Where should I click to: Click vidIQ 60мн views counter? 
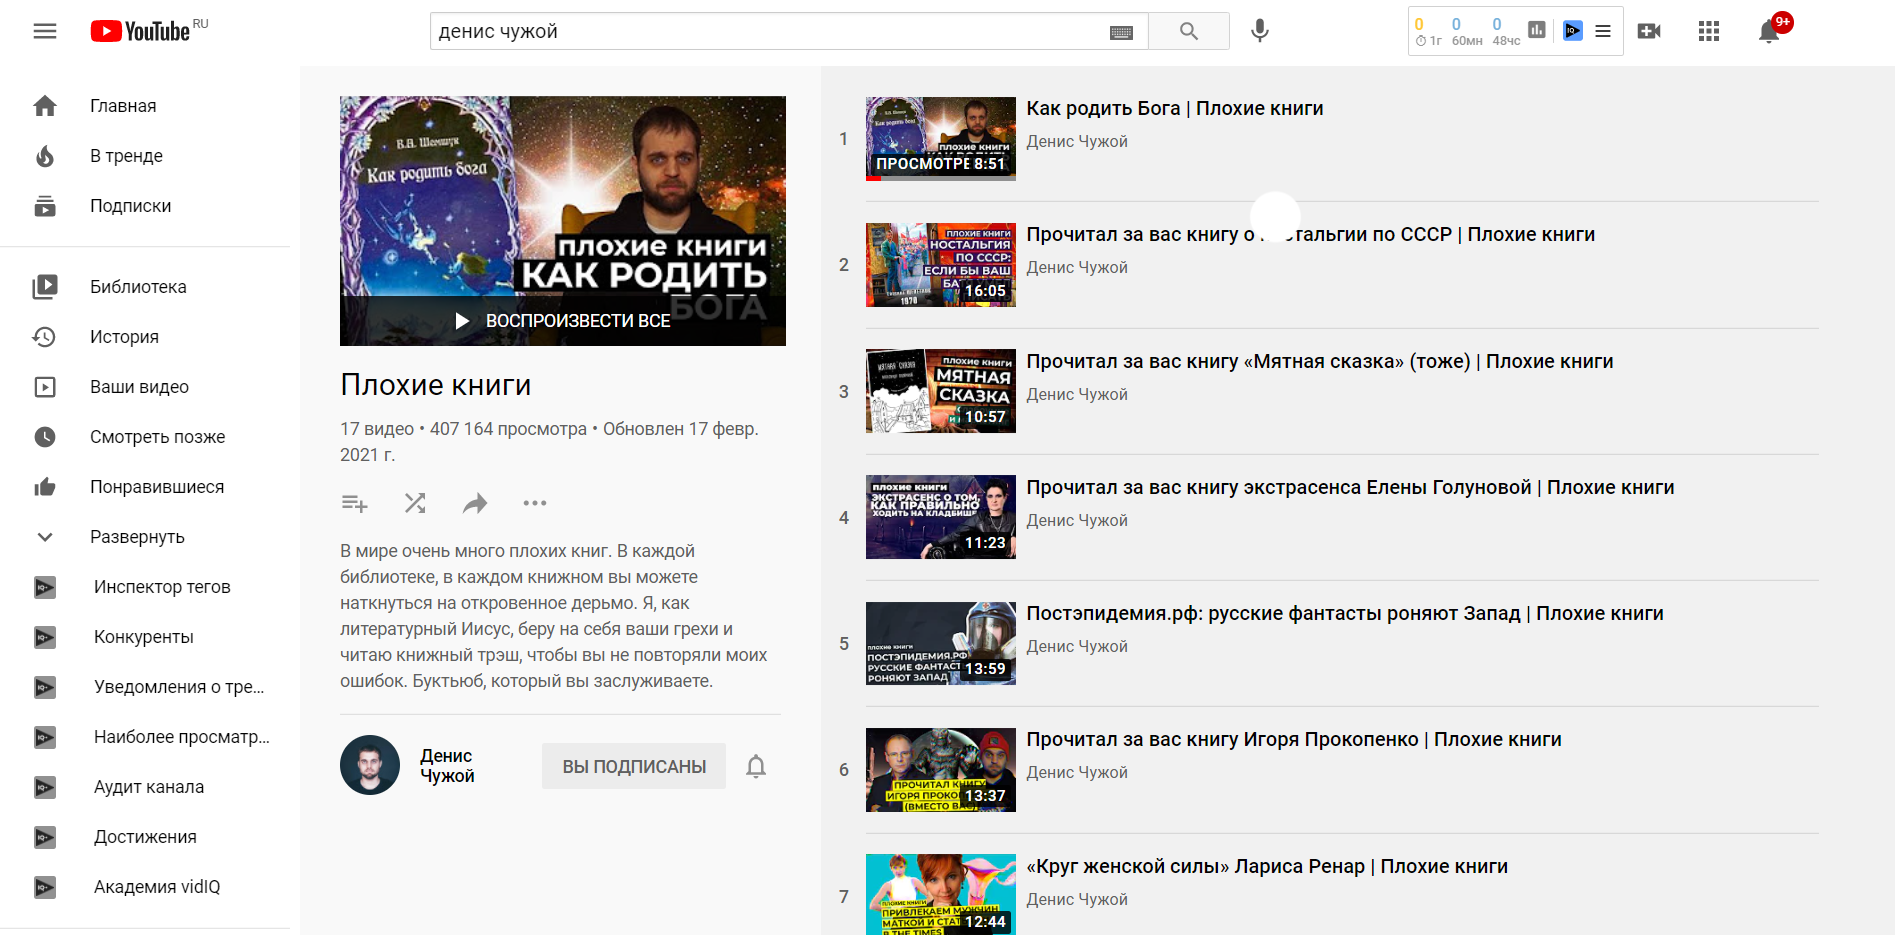pos(1467,32)
